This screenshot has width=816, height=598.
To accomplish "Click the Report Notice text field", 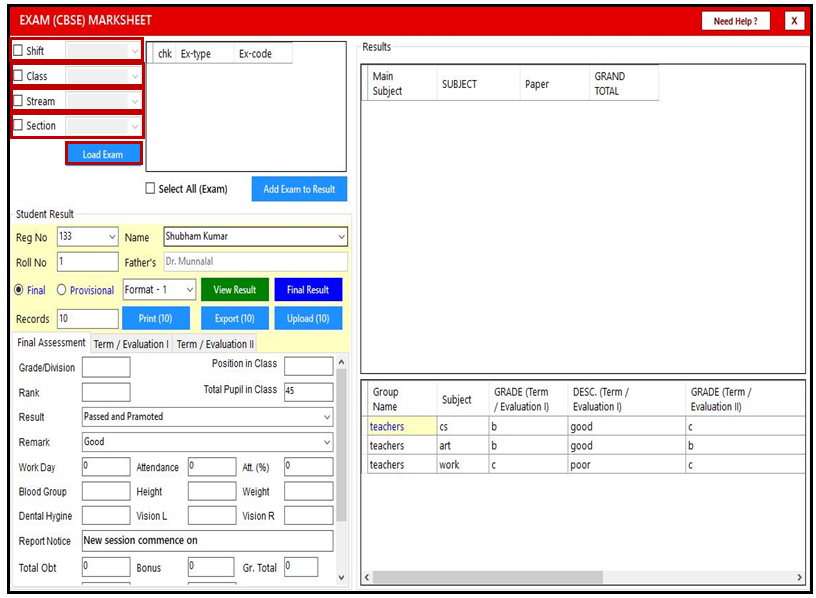I will pyautogui.click(x=207, y=541).
